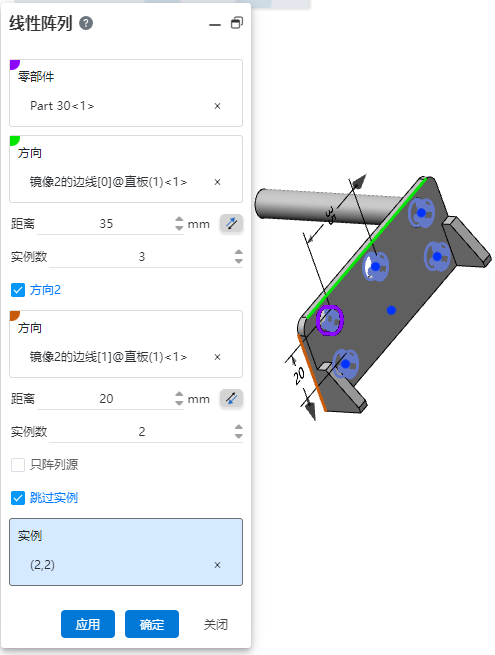
Task: Click the 应用 button
Action: pyautogui.click(x=88, y=624)
